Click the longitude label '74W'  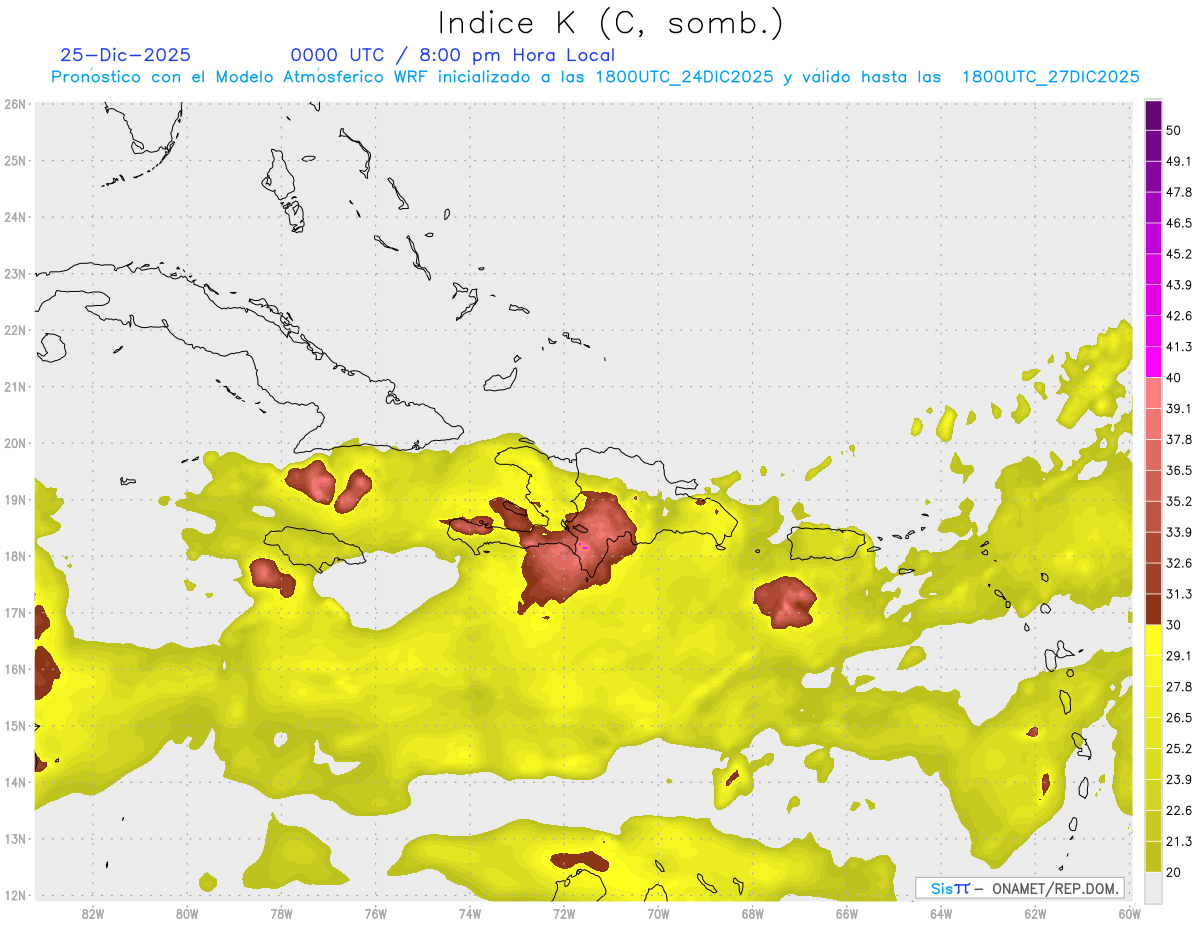click(469, 914)
